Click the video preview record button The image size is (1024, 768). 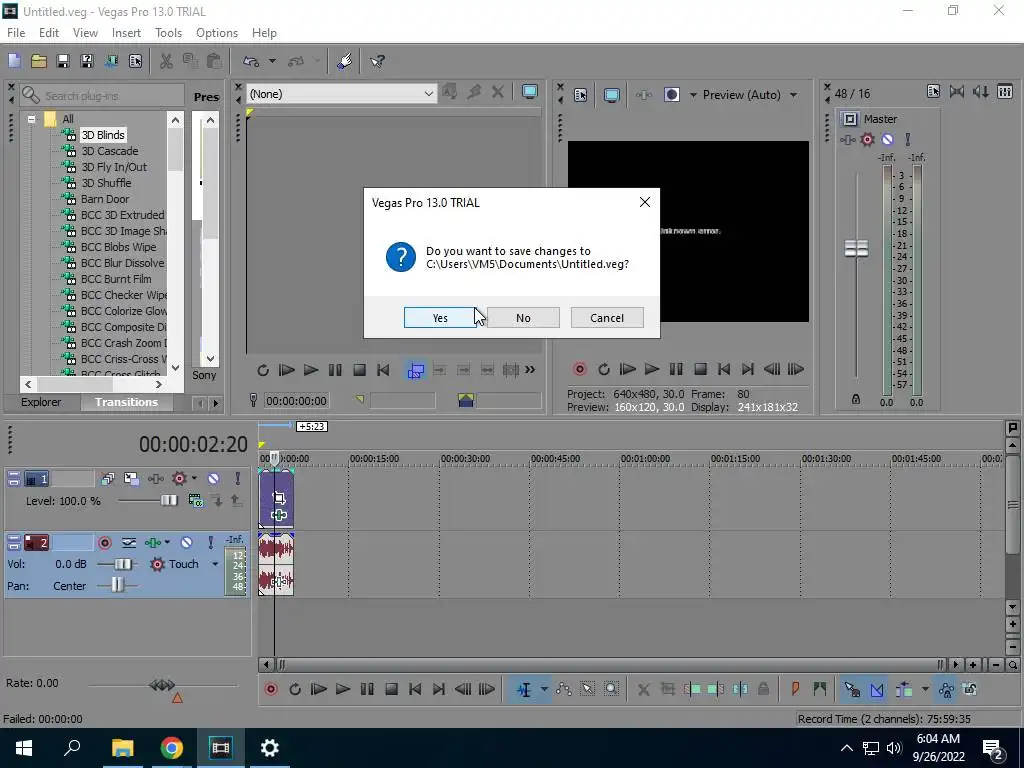coord(579,370)
